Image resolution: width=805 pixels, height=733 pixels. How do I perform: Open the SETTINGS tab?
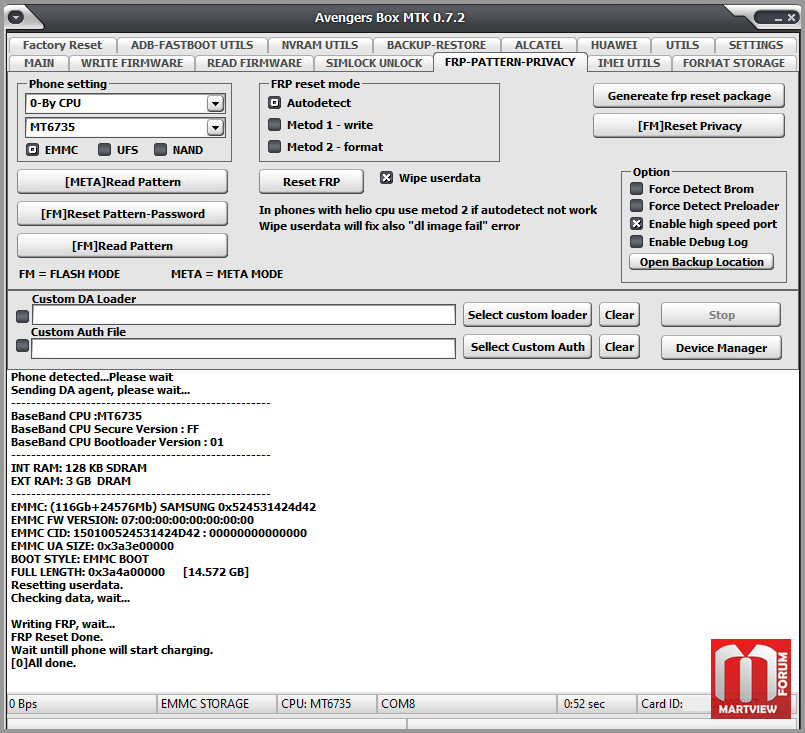pos(756,45)
